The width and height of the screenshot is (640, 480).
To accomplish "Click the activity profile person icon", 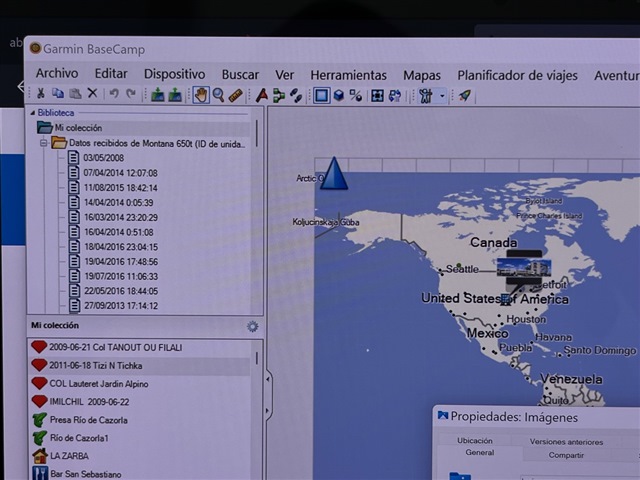I will [x=426, y=96].
